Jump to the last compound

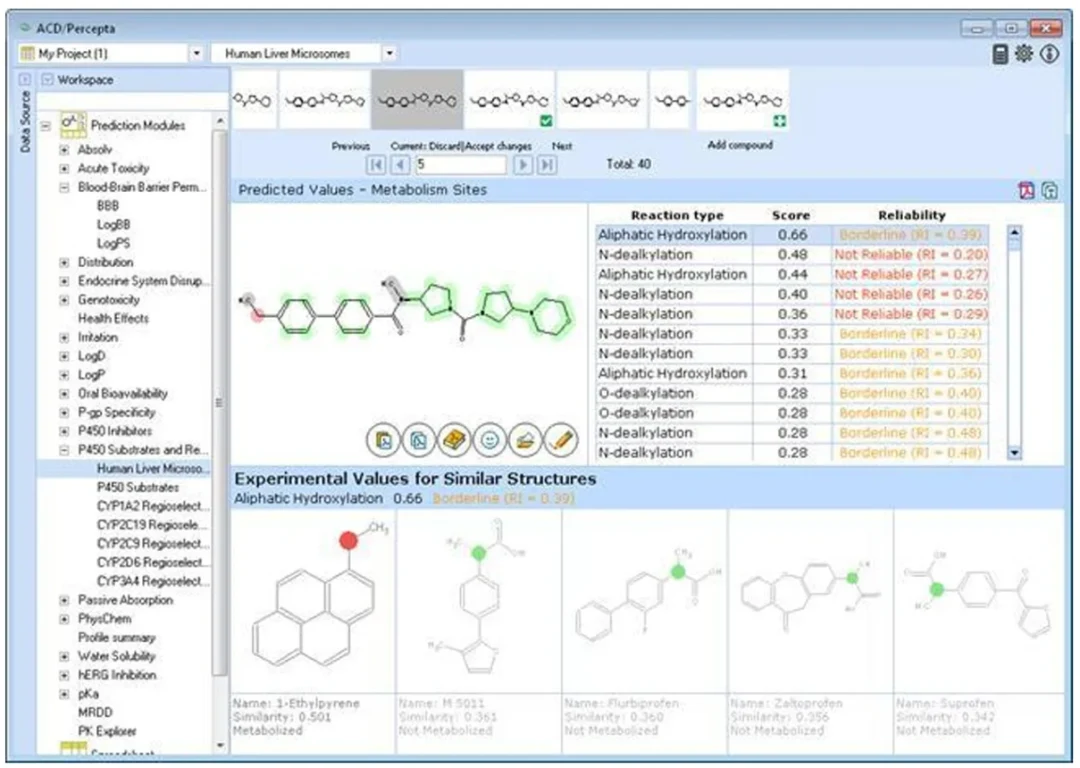coord(547,165)
